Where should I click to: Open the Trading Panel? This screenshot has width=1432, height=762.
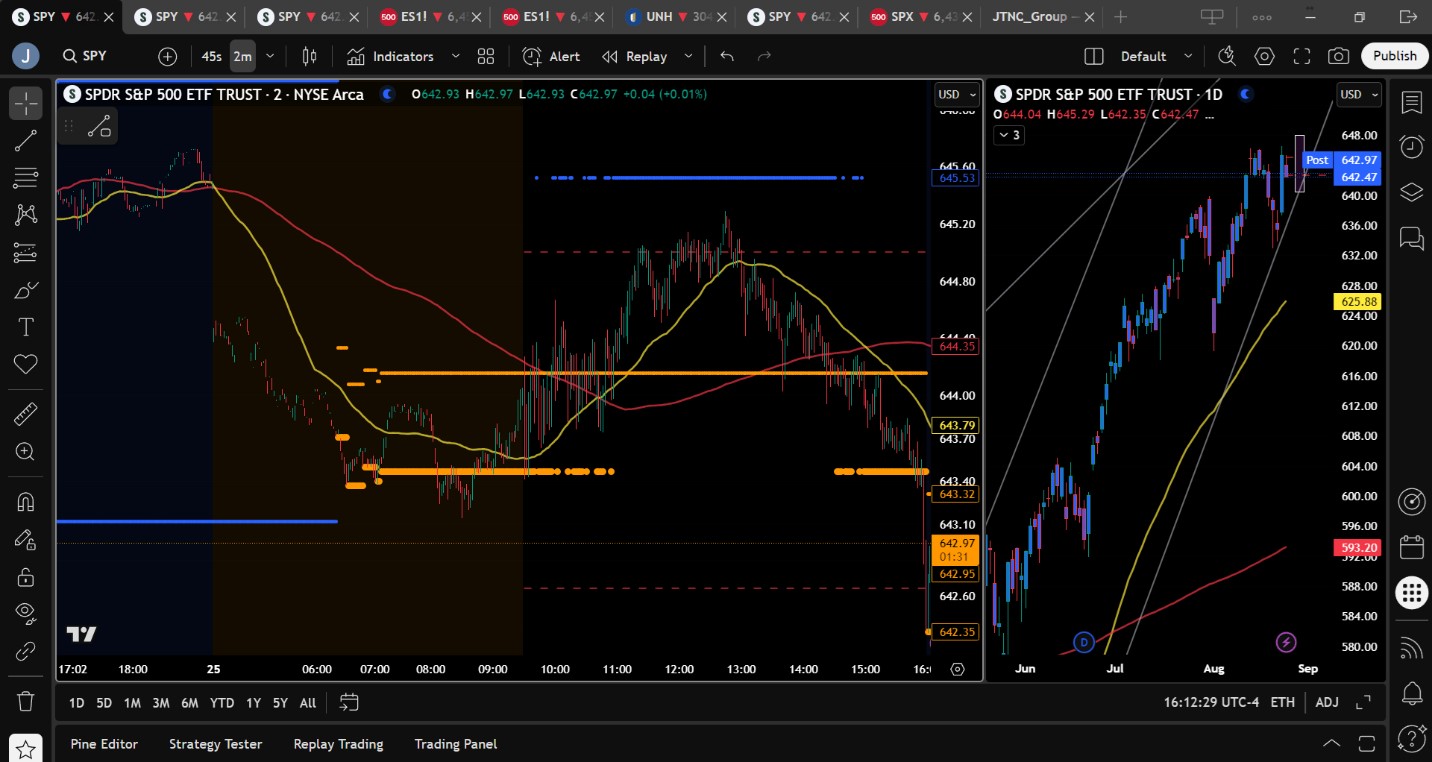click(456, 744)
